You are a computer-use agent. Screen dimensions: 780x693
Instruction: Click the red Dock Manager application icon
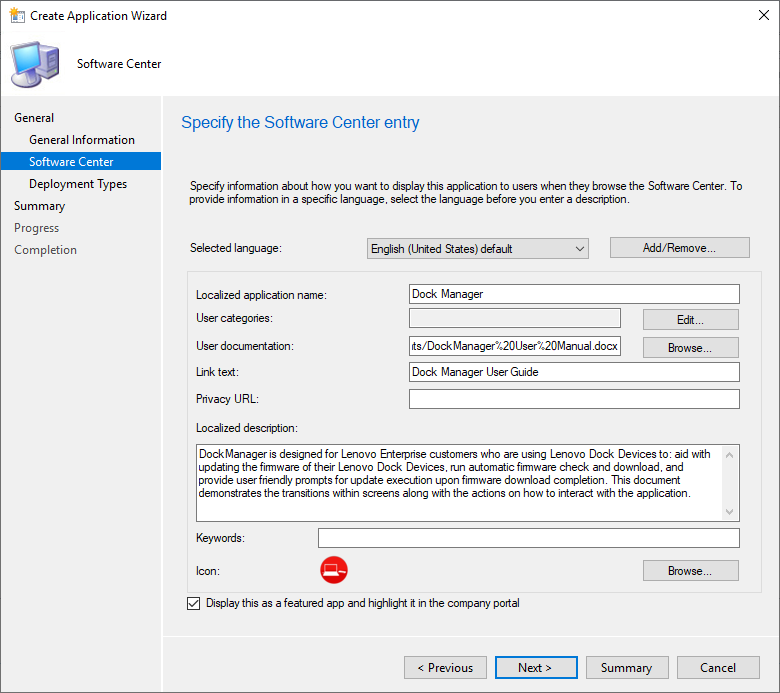[334, 570]
